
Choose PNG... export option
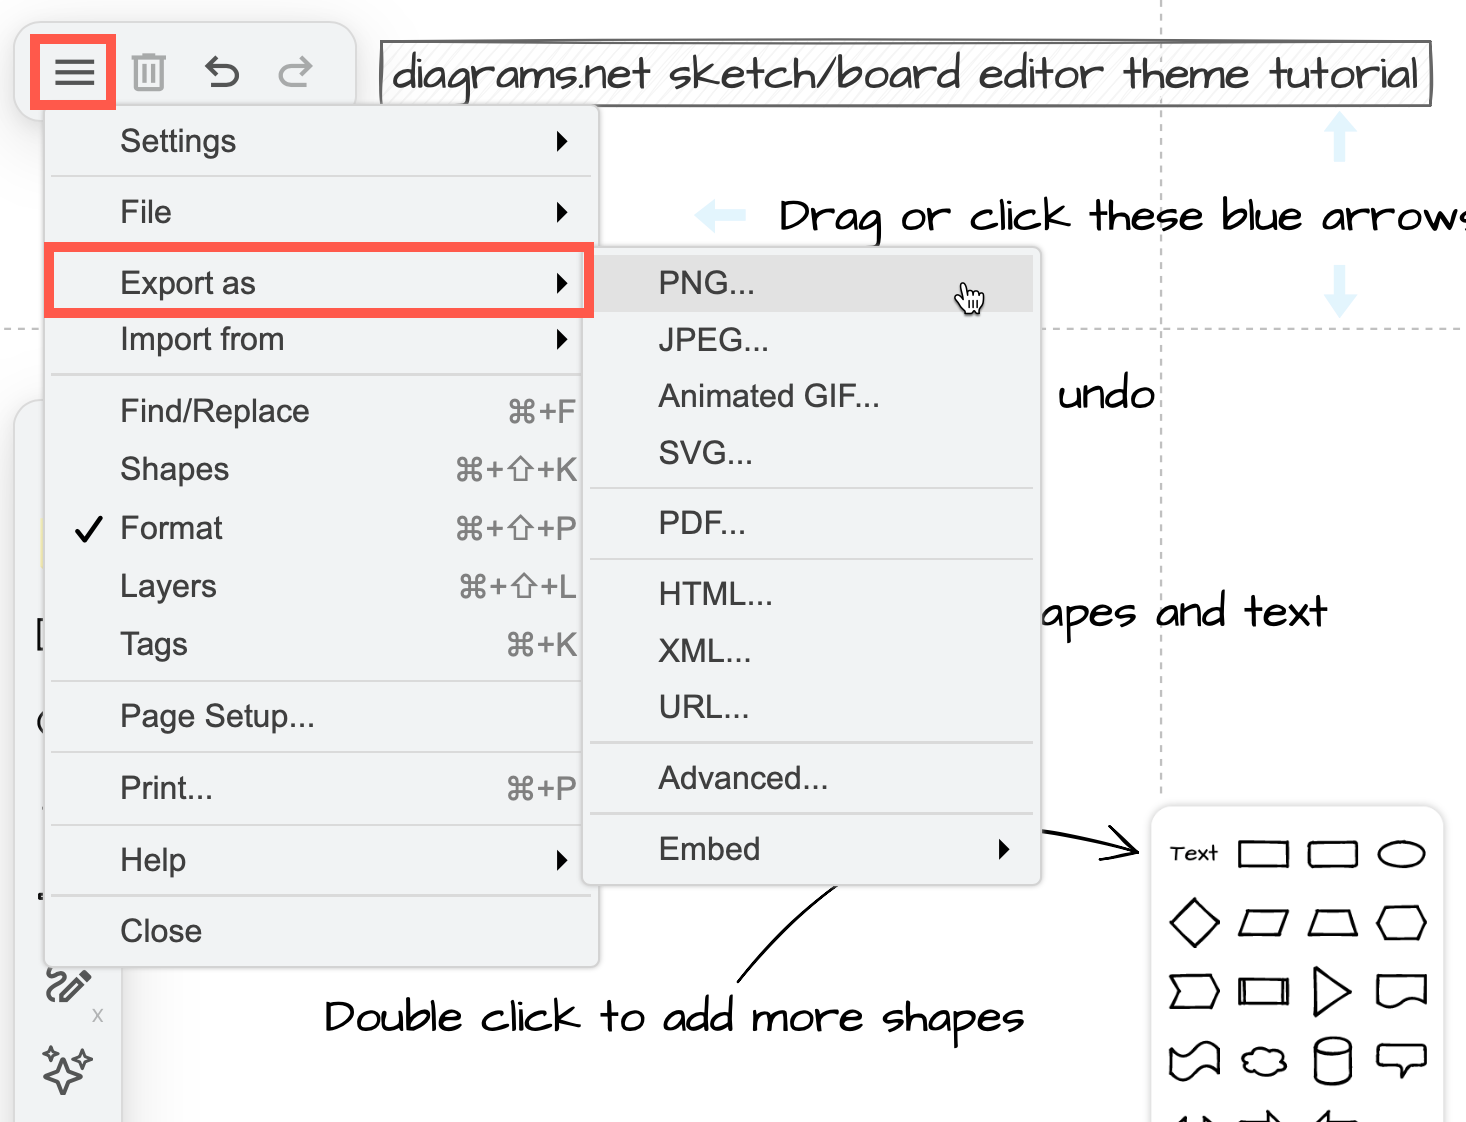coord(811,283)
